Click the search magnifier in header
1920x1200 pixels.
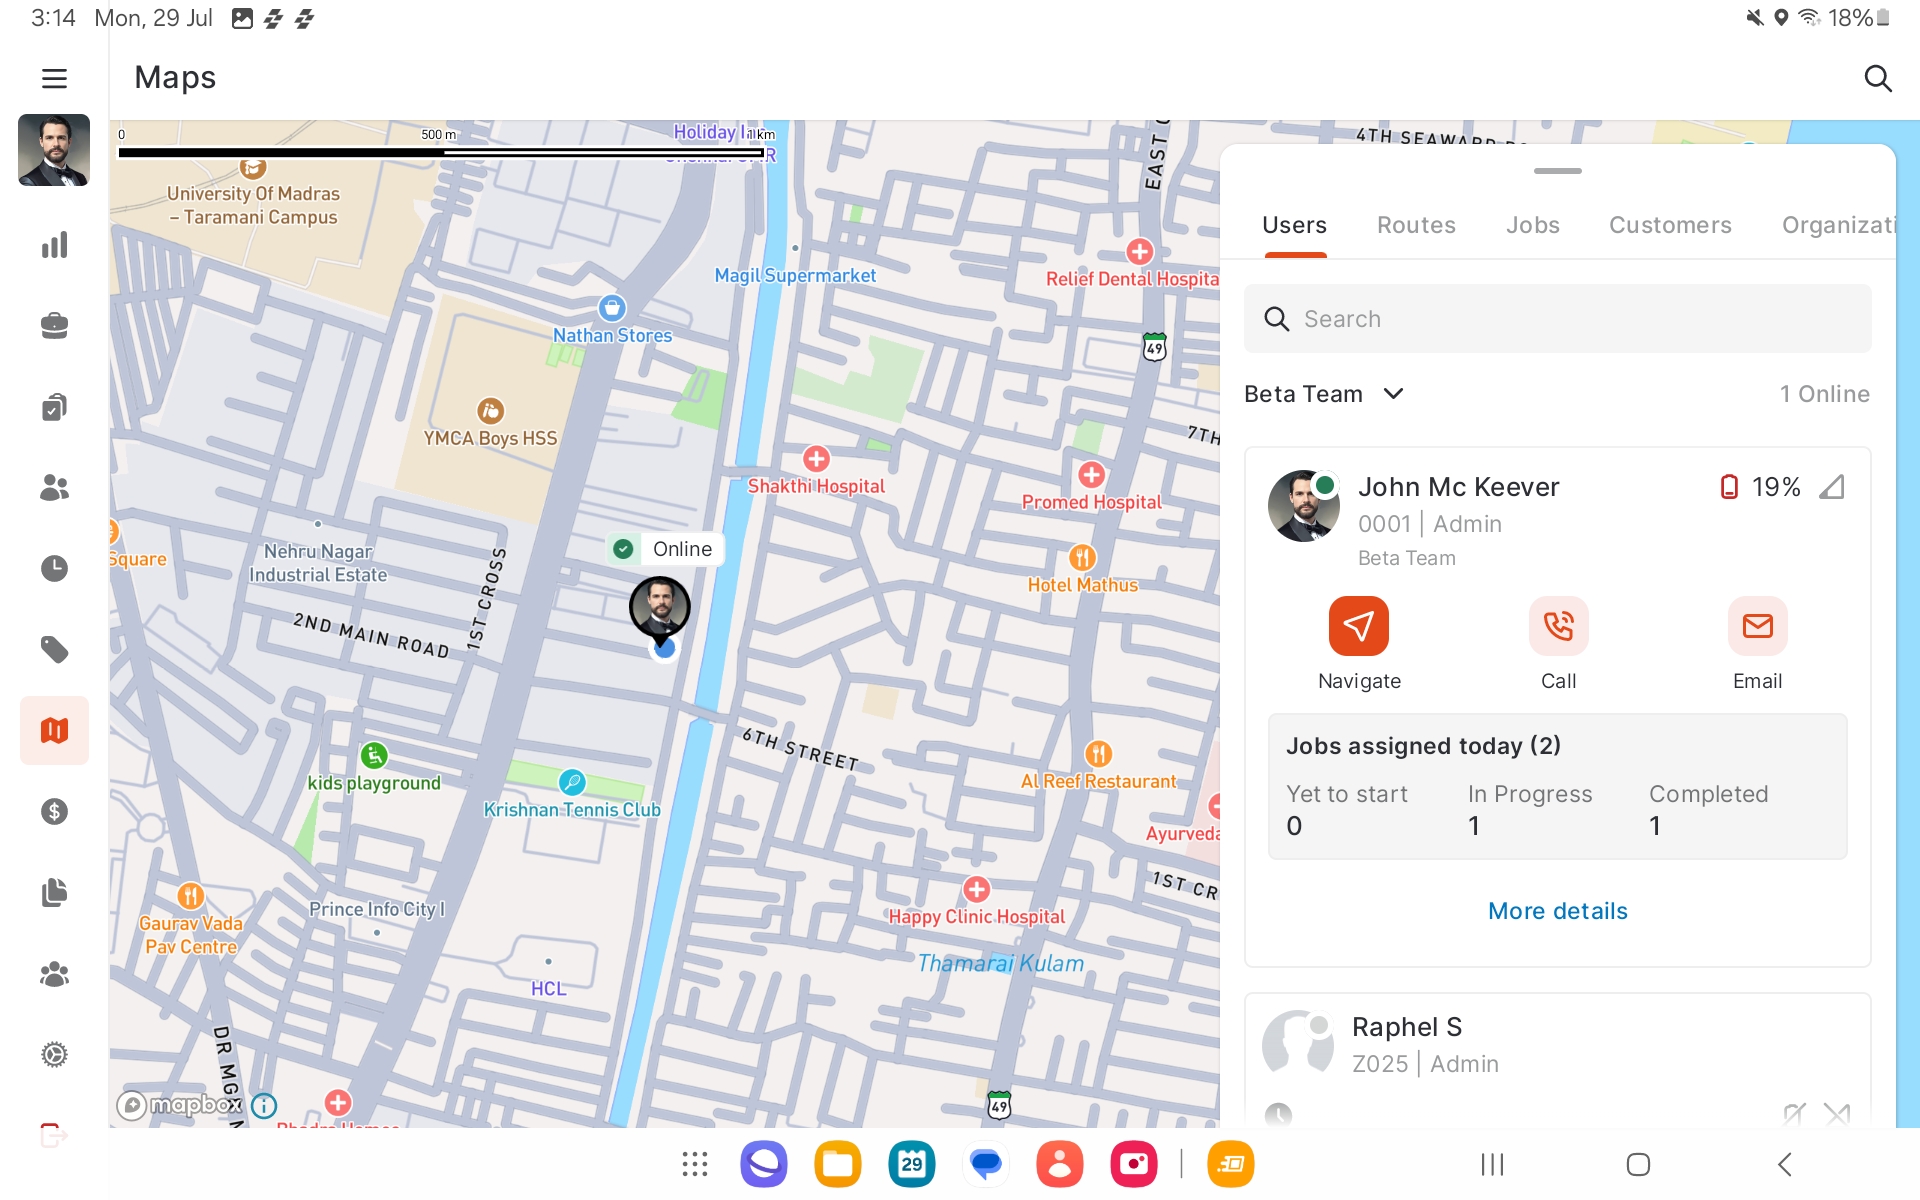(x=1877, y=78)
